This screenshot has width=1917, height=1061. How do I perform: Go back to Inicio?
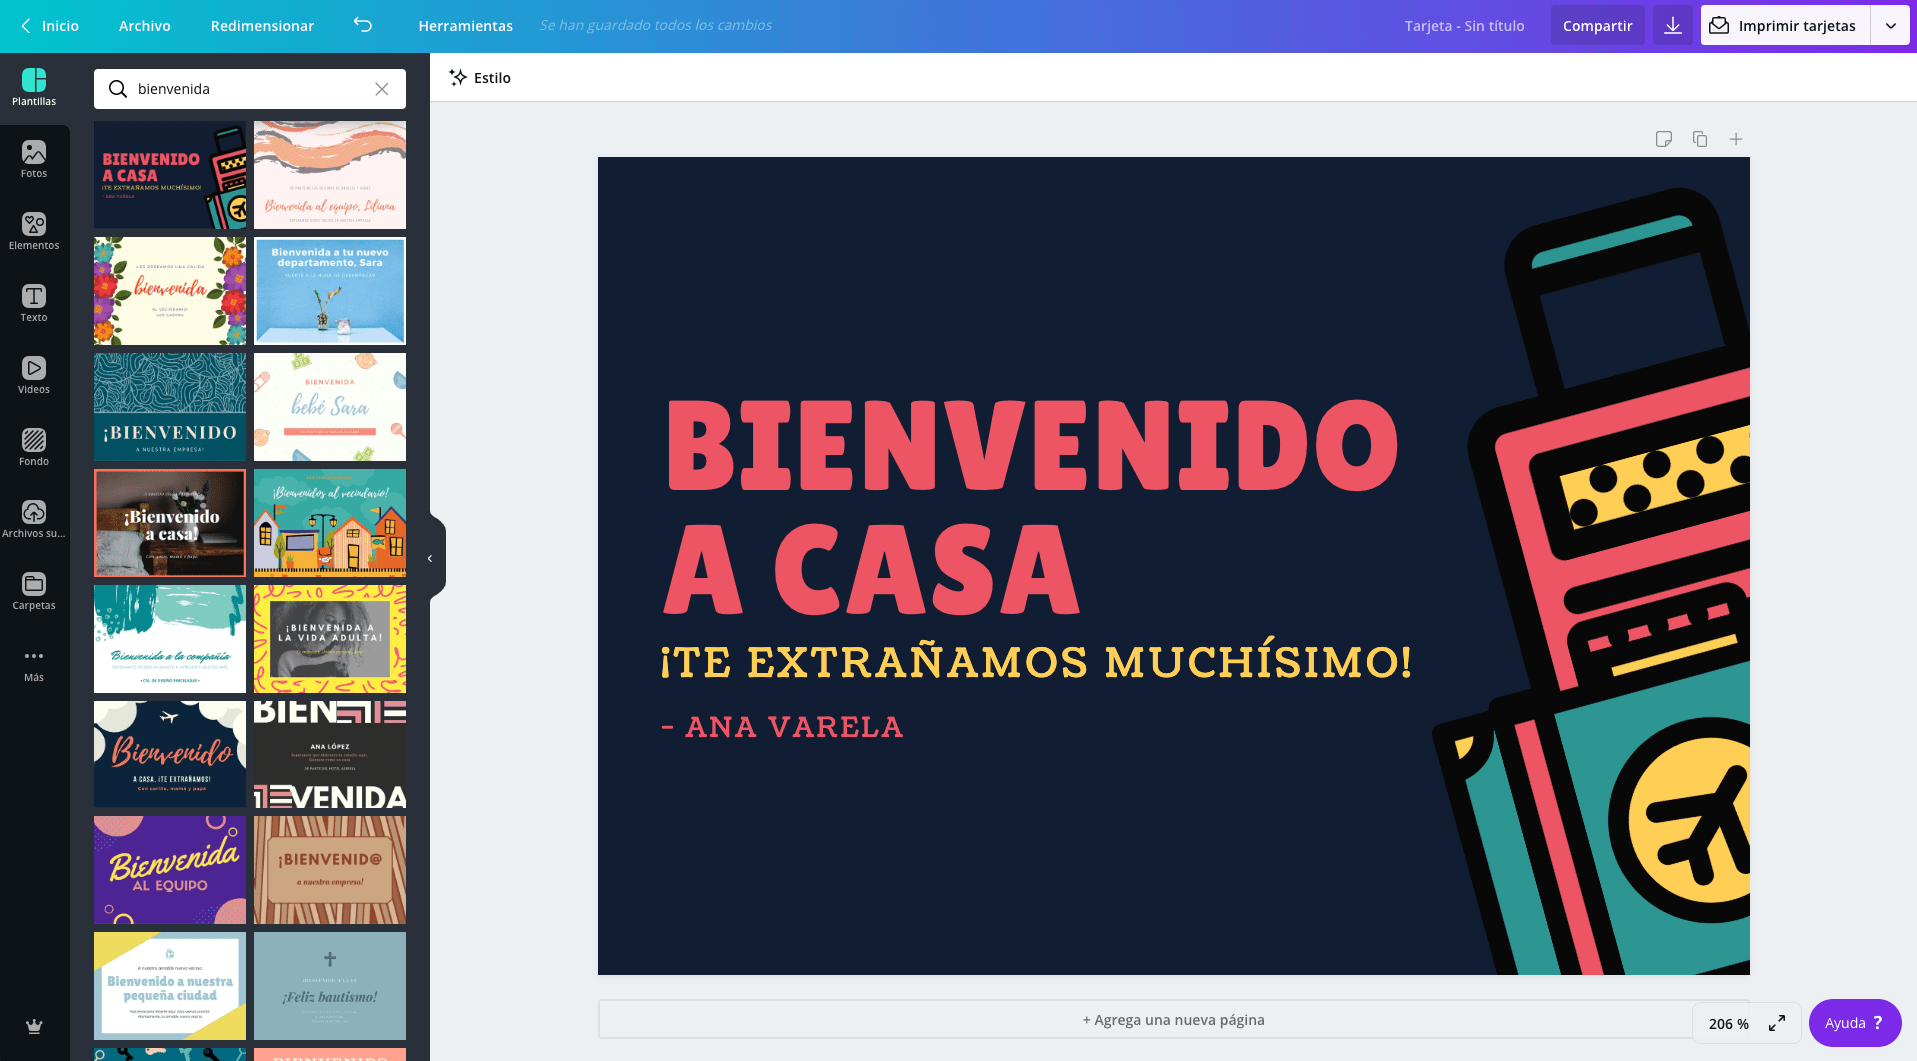[x=50, y=26]
